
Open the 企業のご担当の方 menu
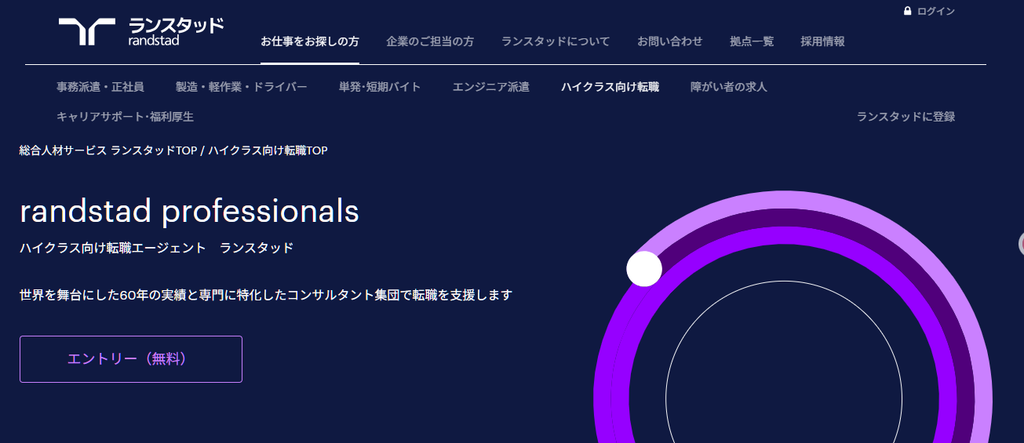click(430, 41)
